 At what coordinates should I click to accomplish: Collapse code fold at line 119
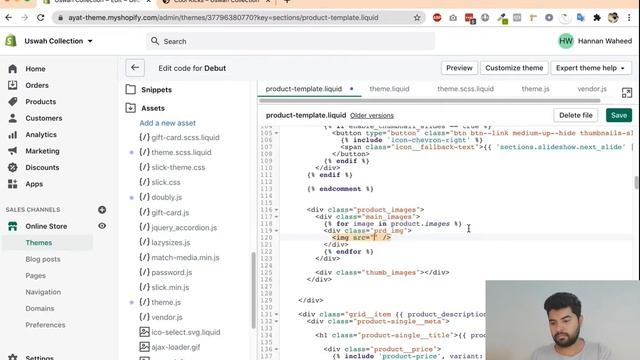click(x=276, y=231)
